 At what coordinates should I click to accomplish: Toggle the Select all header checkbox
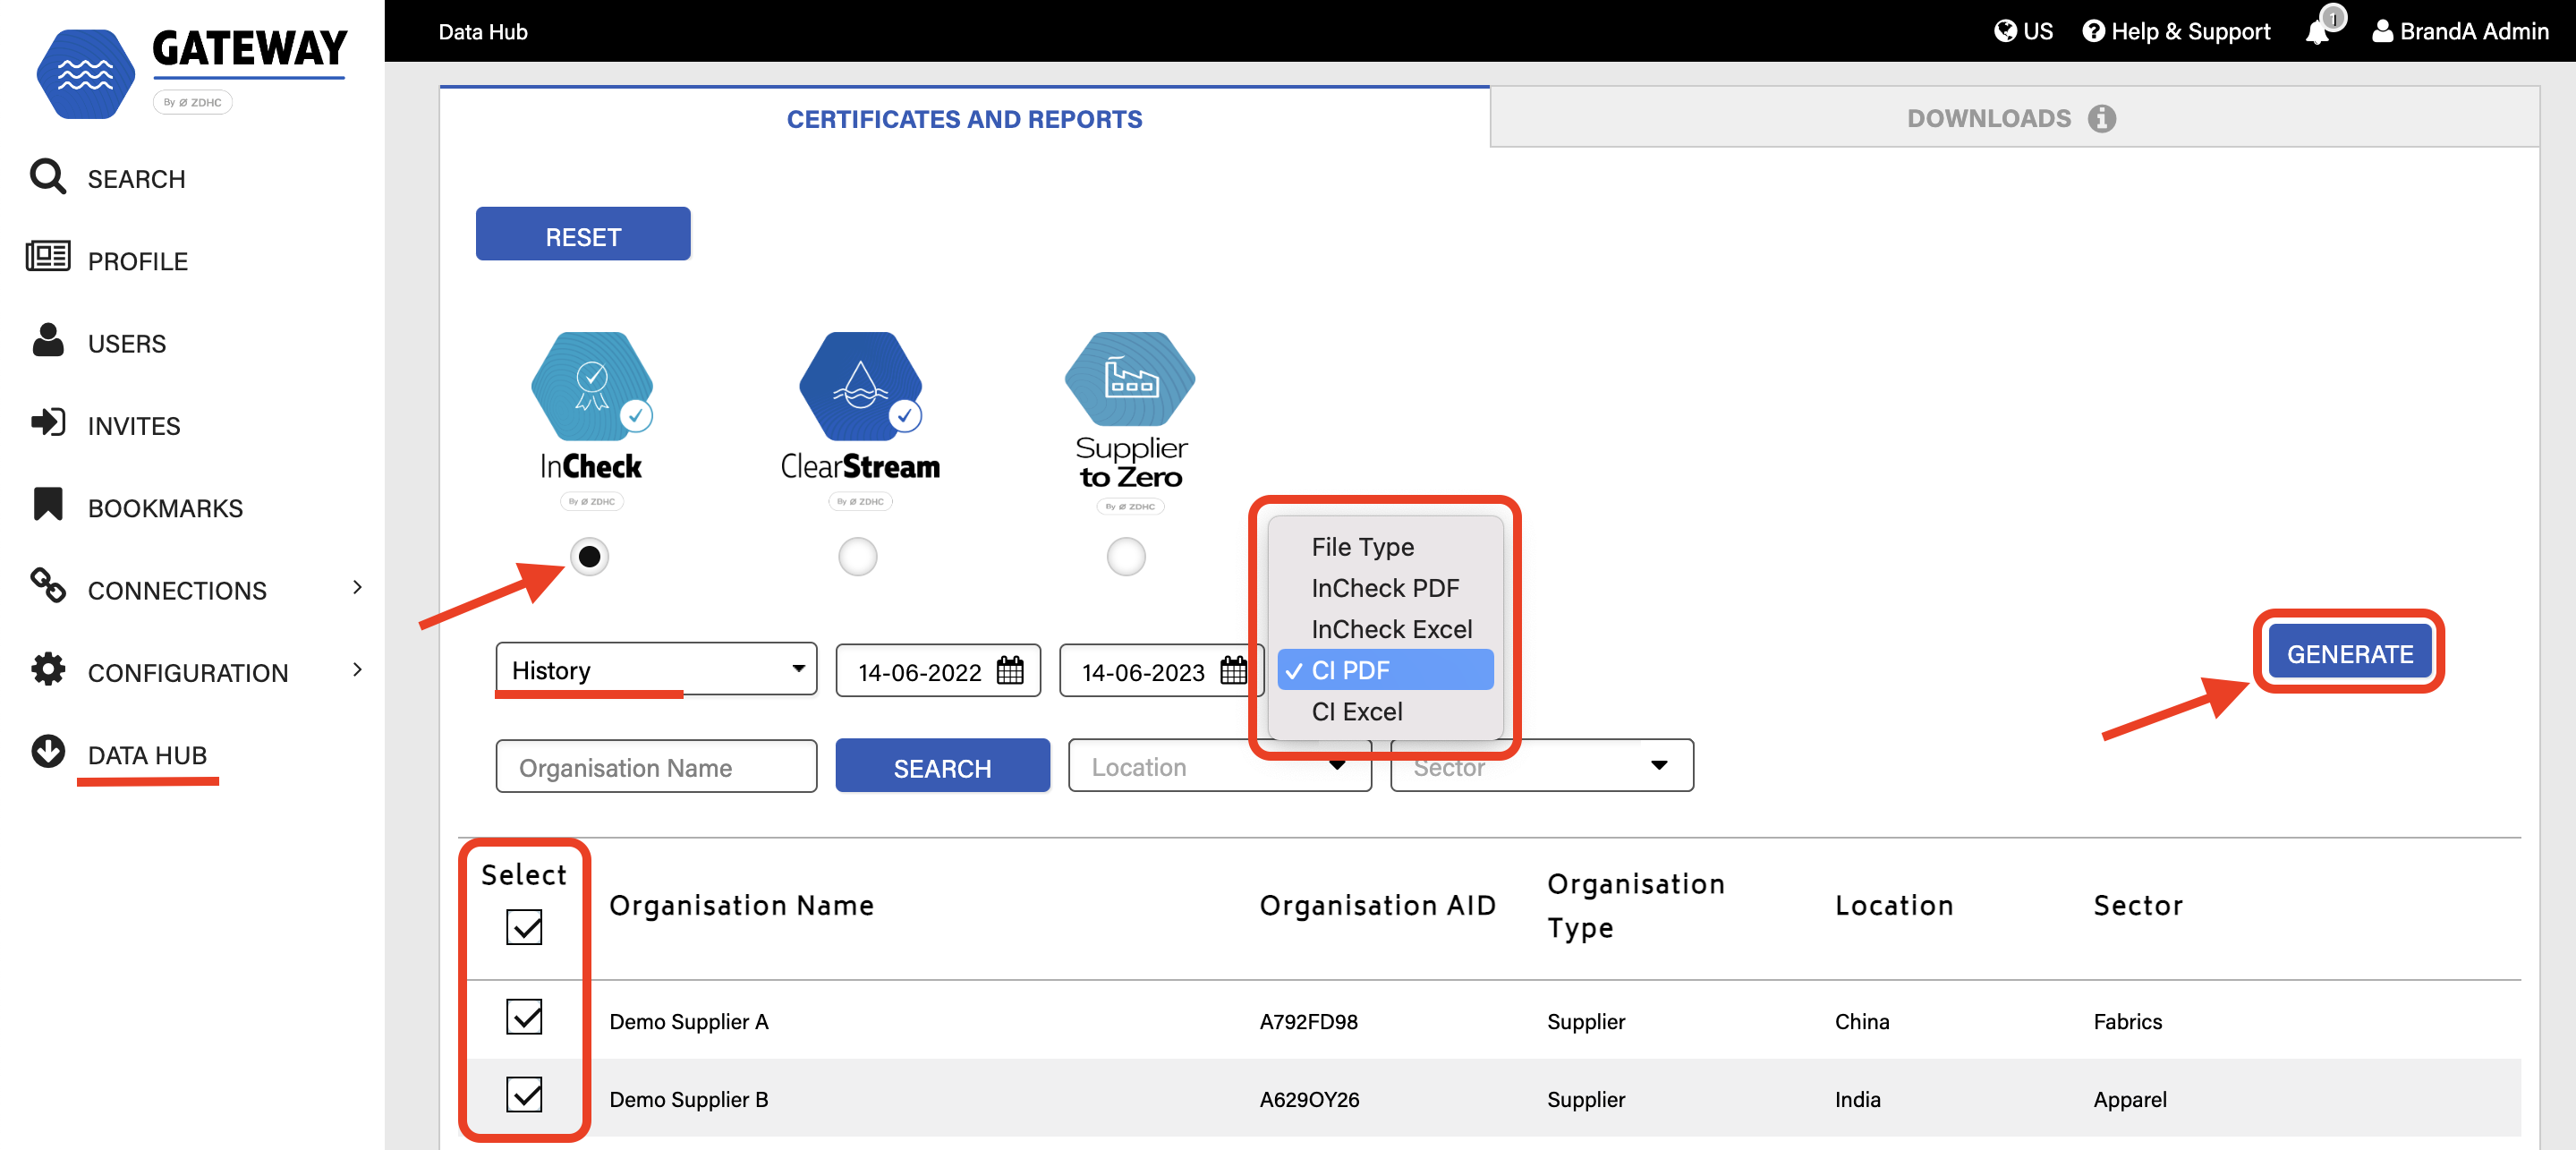tap(524, 927)
